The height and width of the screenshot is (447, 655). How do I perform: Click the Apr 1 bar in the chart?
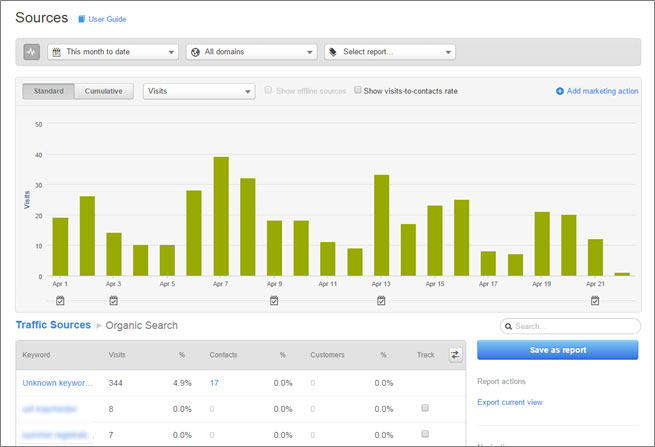[x=60, y=247]
